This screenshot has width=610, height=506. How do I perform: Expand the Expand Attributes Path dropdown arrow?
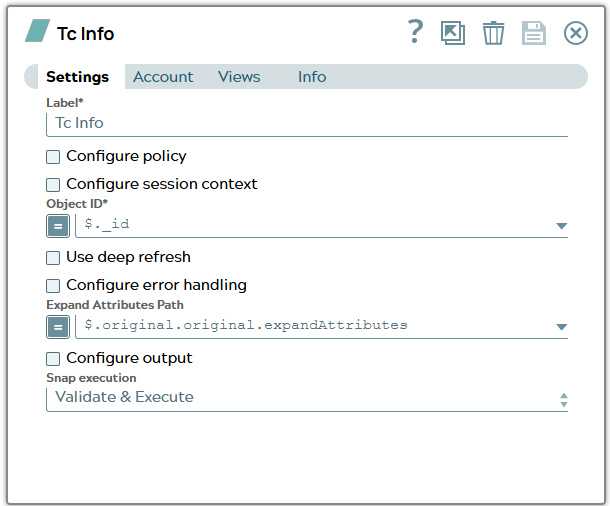(x=561, y=327)
